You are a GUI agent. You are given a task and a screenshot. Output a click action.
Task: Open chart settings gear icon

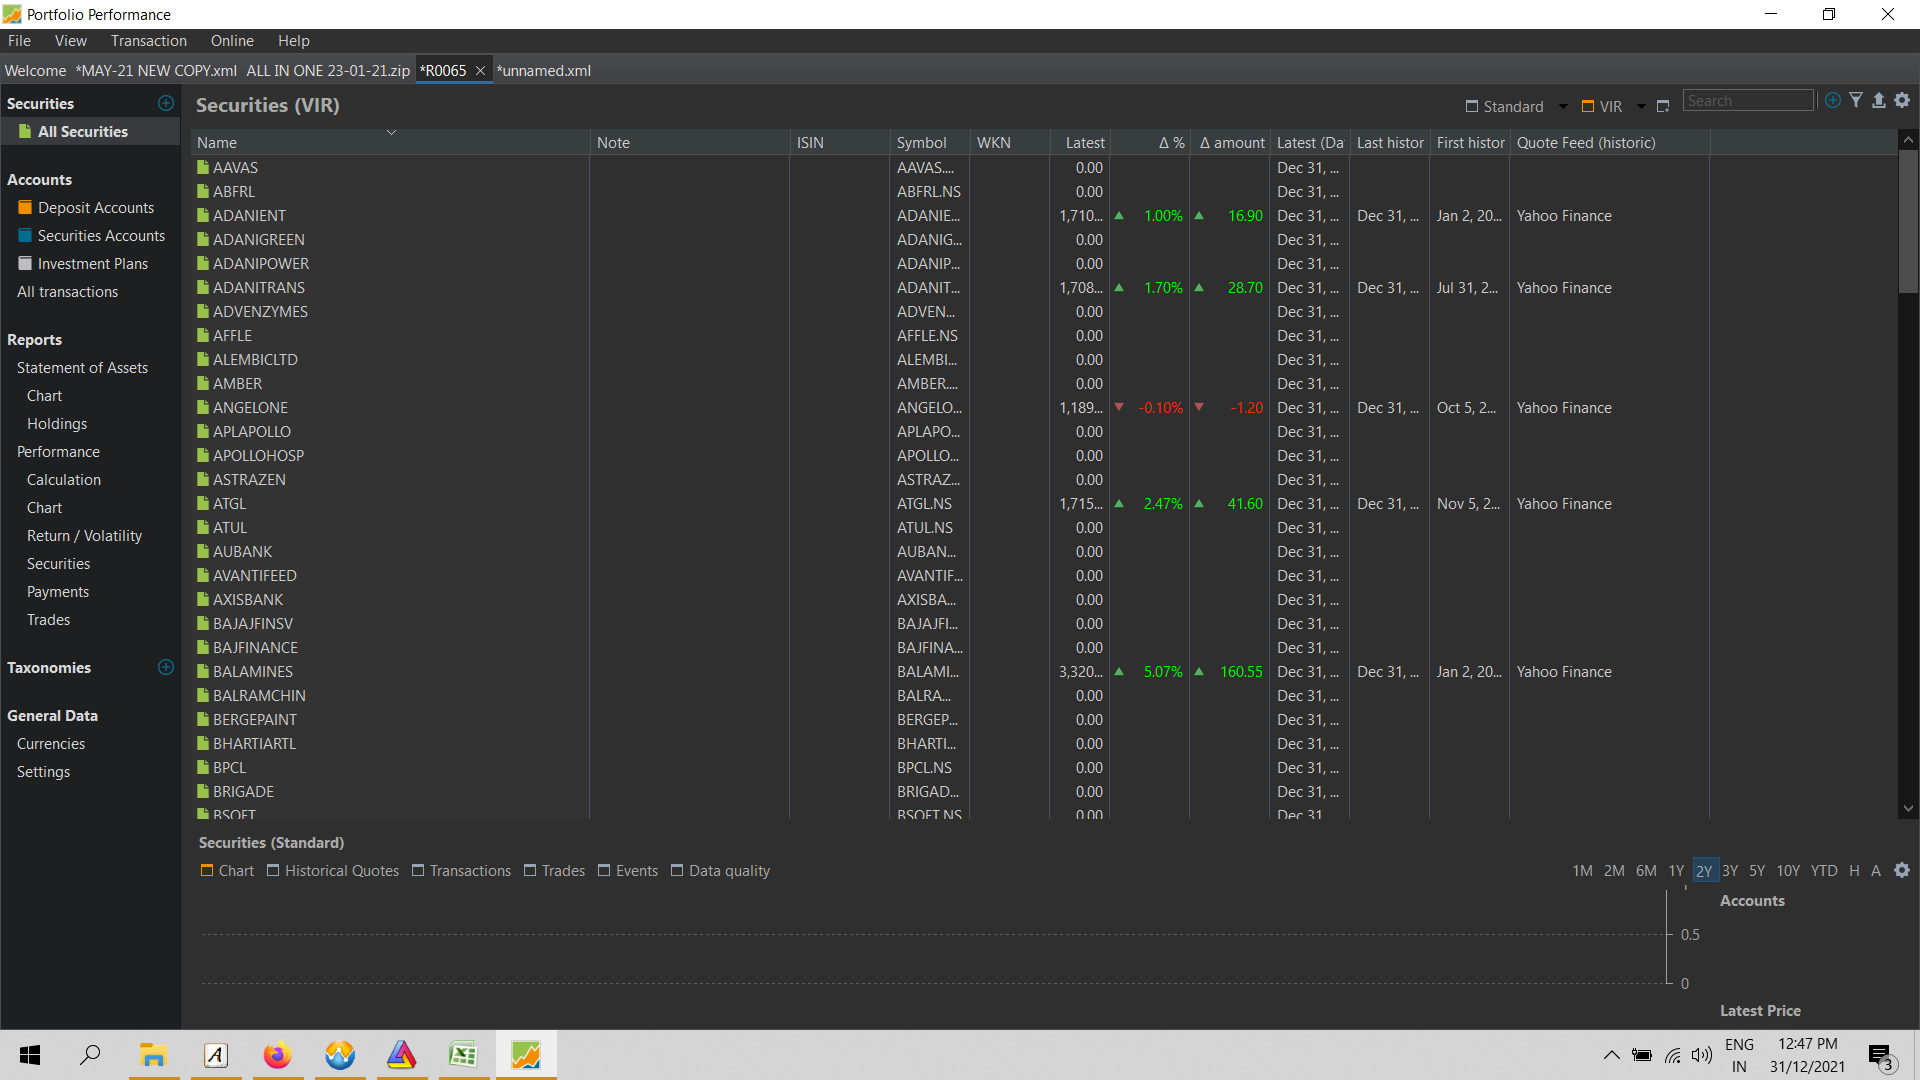[x=1902, y=871]
